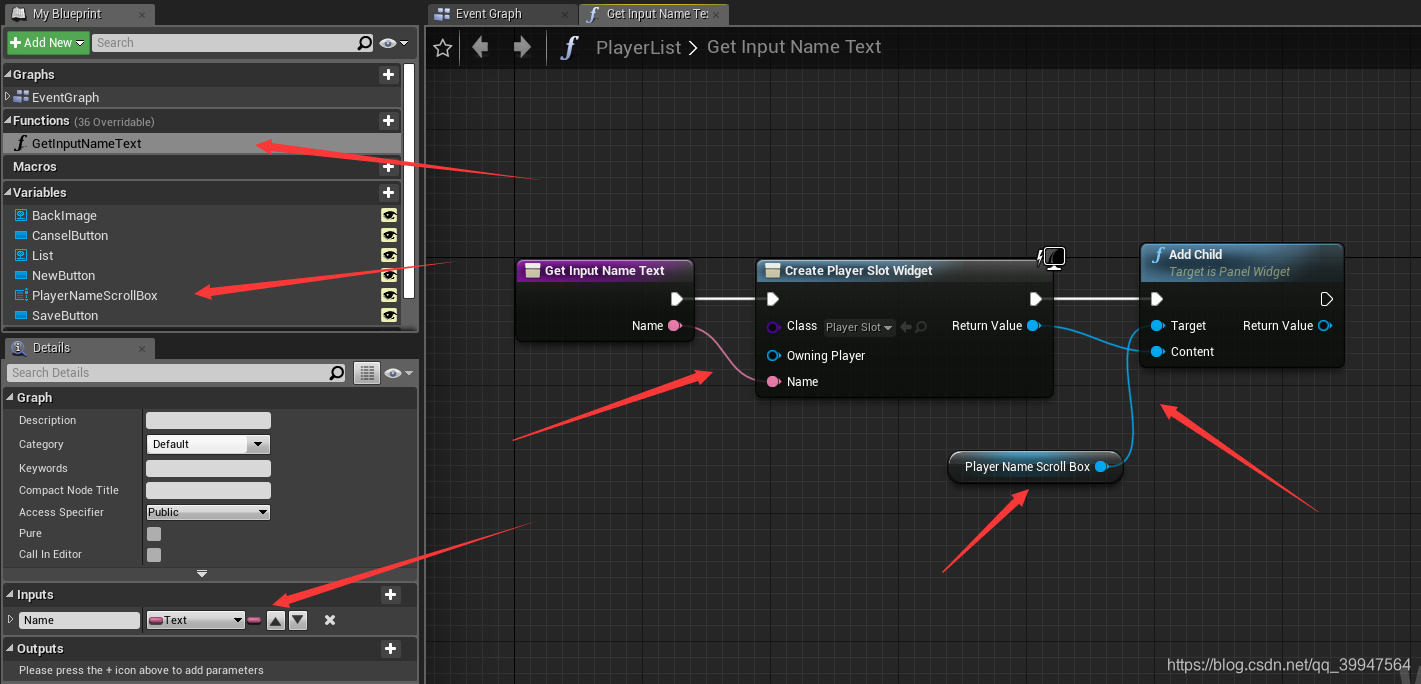This screenshot has height=684, width=1421.
Task: Toggle visibility eye for NewButton variable
Action: 389,275
